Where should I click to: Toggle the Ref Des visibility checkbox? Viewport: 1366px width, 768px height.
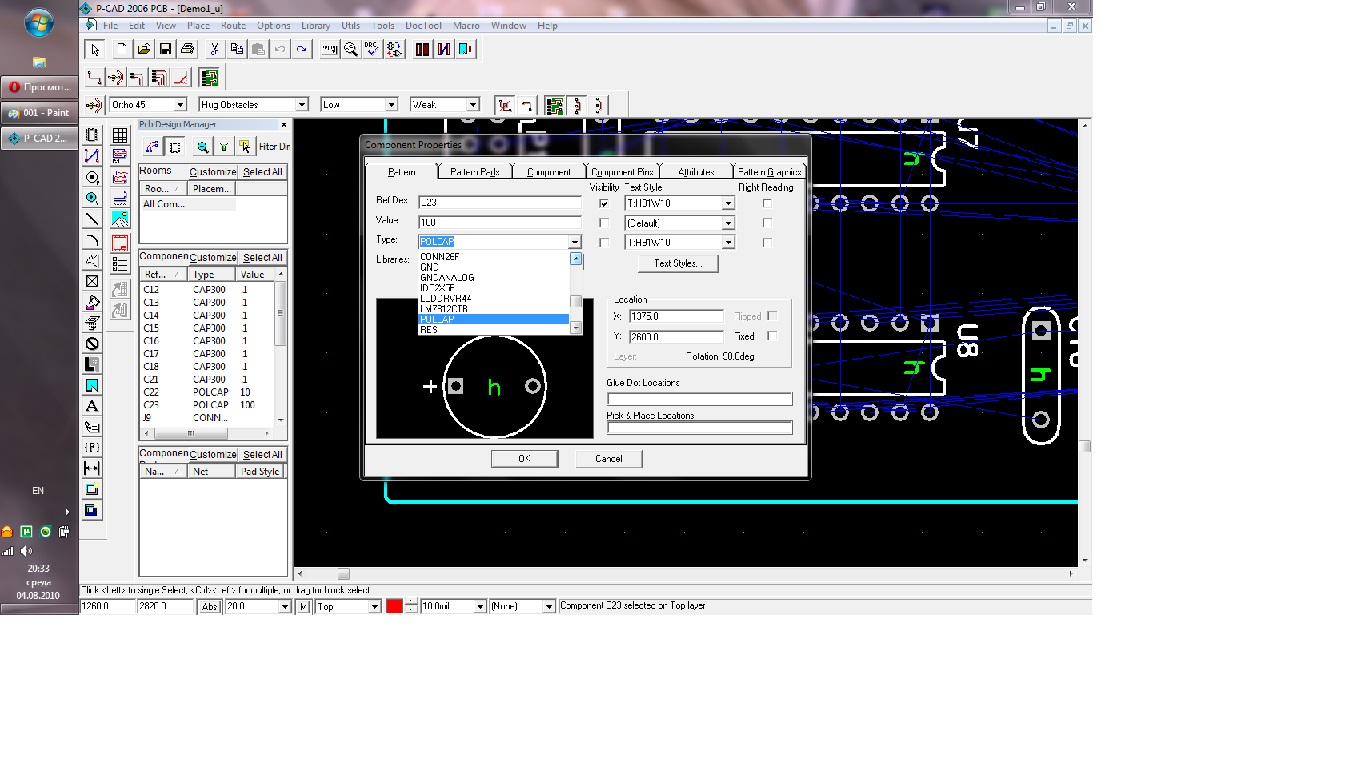[x=604, y=203]
